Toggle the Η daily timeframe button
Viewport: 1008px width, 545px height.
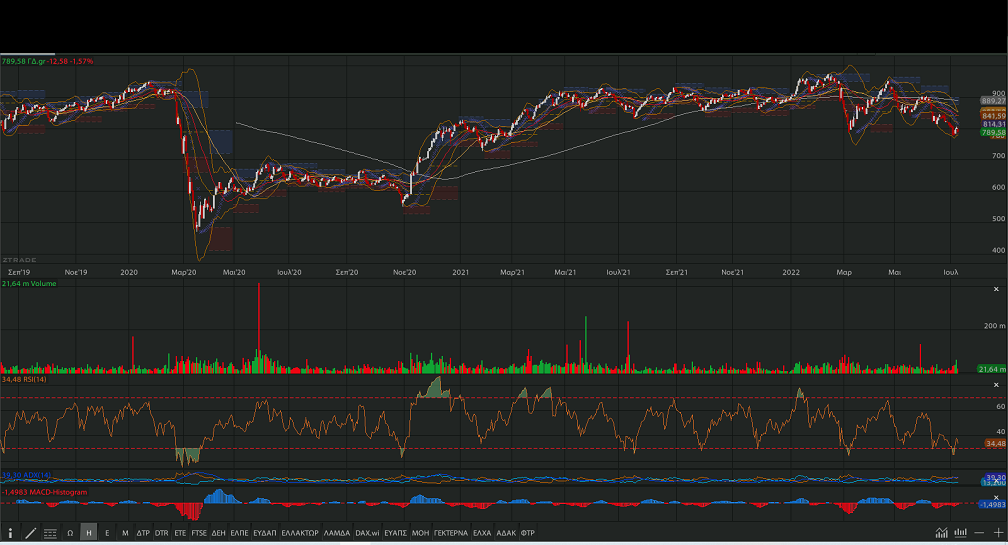pyautogui.click(x=89, y=533)
